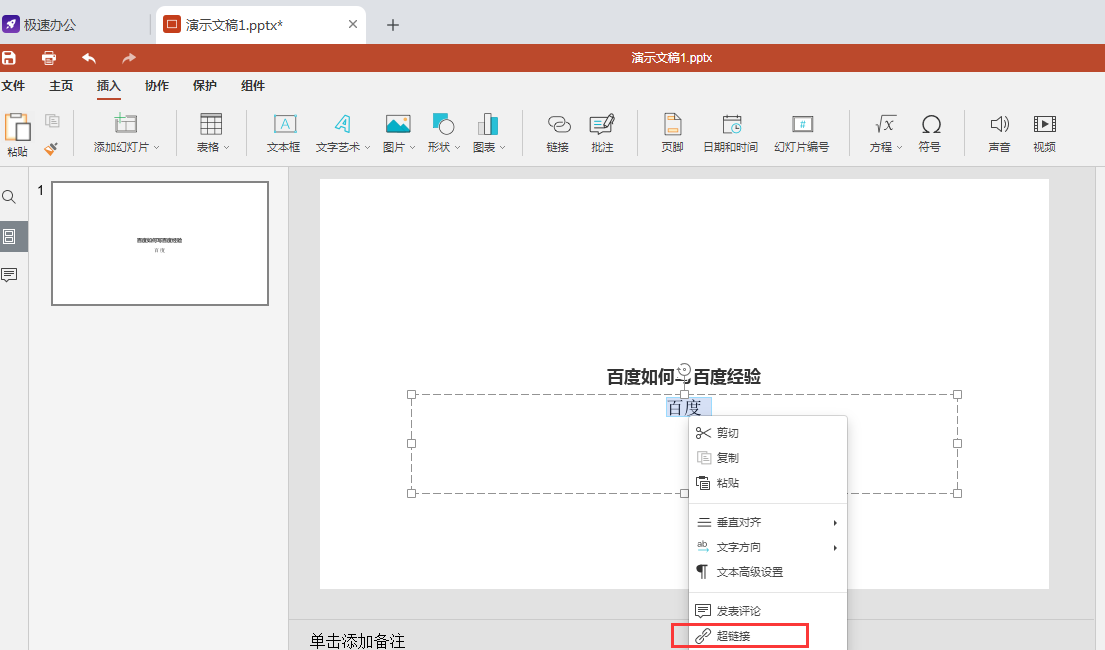This screenshot has width=1105, height=650.
Task: Insert date and time (日期和时间)
Action: click(x=731, y=133)
